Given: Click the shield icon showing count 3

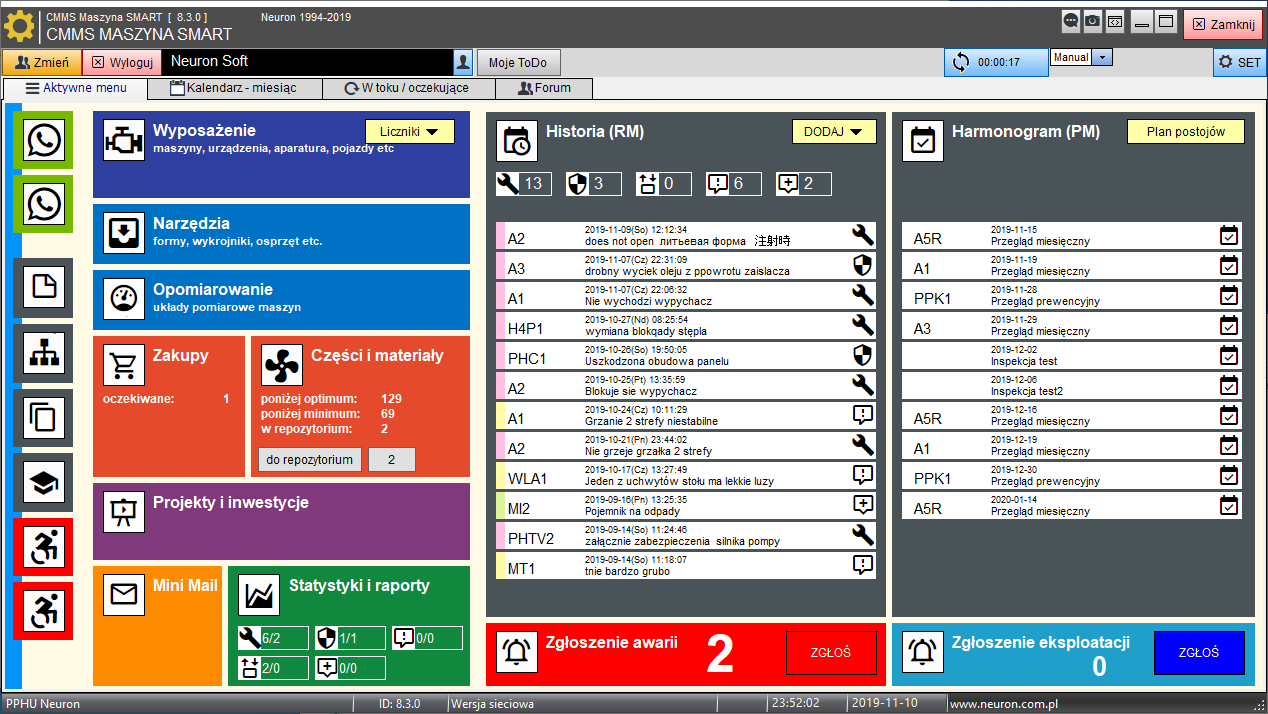Looking at the screenshot, I should (577, 183).
